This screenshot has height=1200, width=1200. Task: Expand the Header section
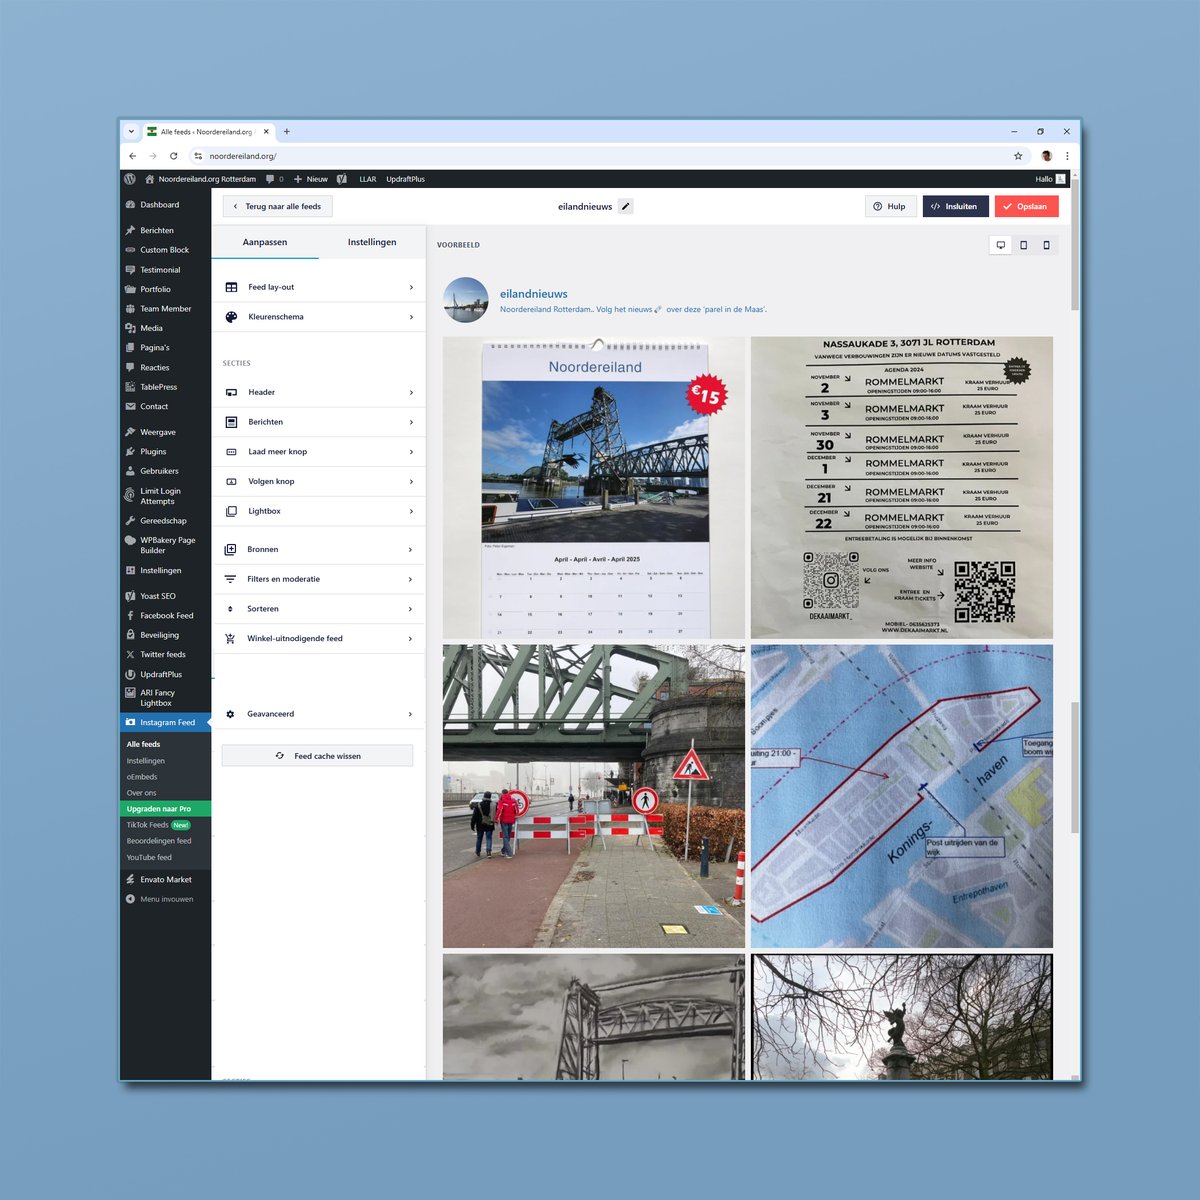tap(262, 392)
